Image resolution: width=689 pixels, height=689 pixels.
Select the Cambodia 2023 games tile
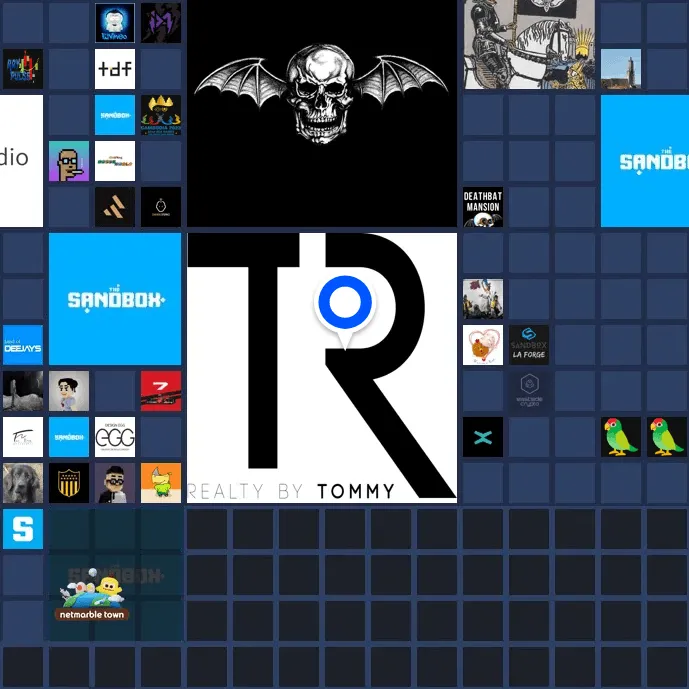click(x=161, y=115)
